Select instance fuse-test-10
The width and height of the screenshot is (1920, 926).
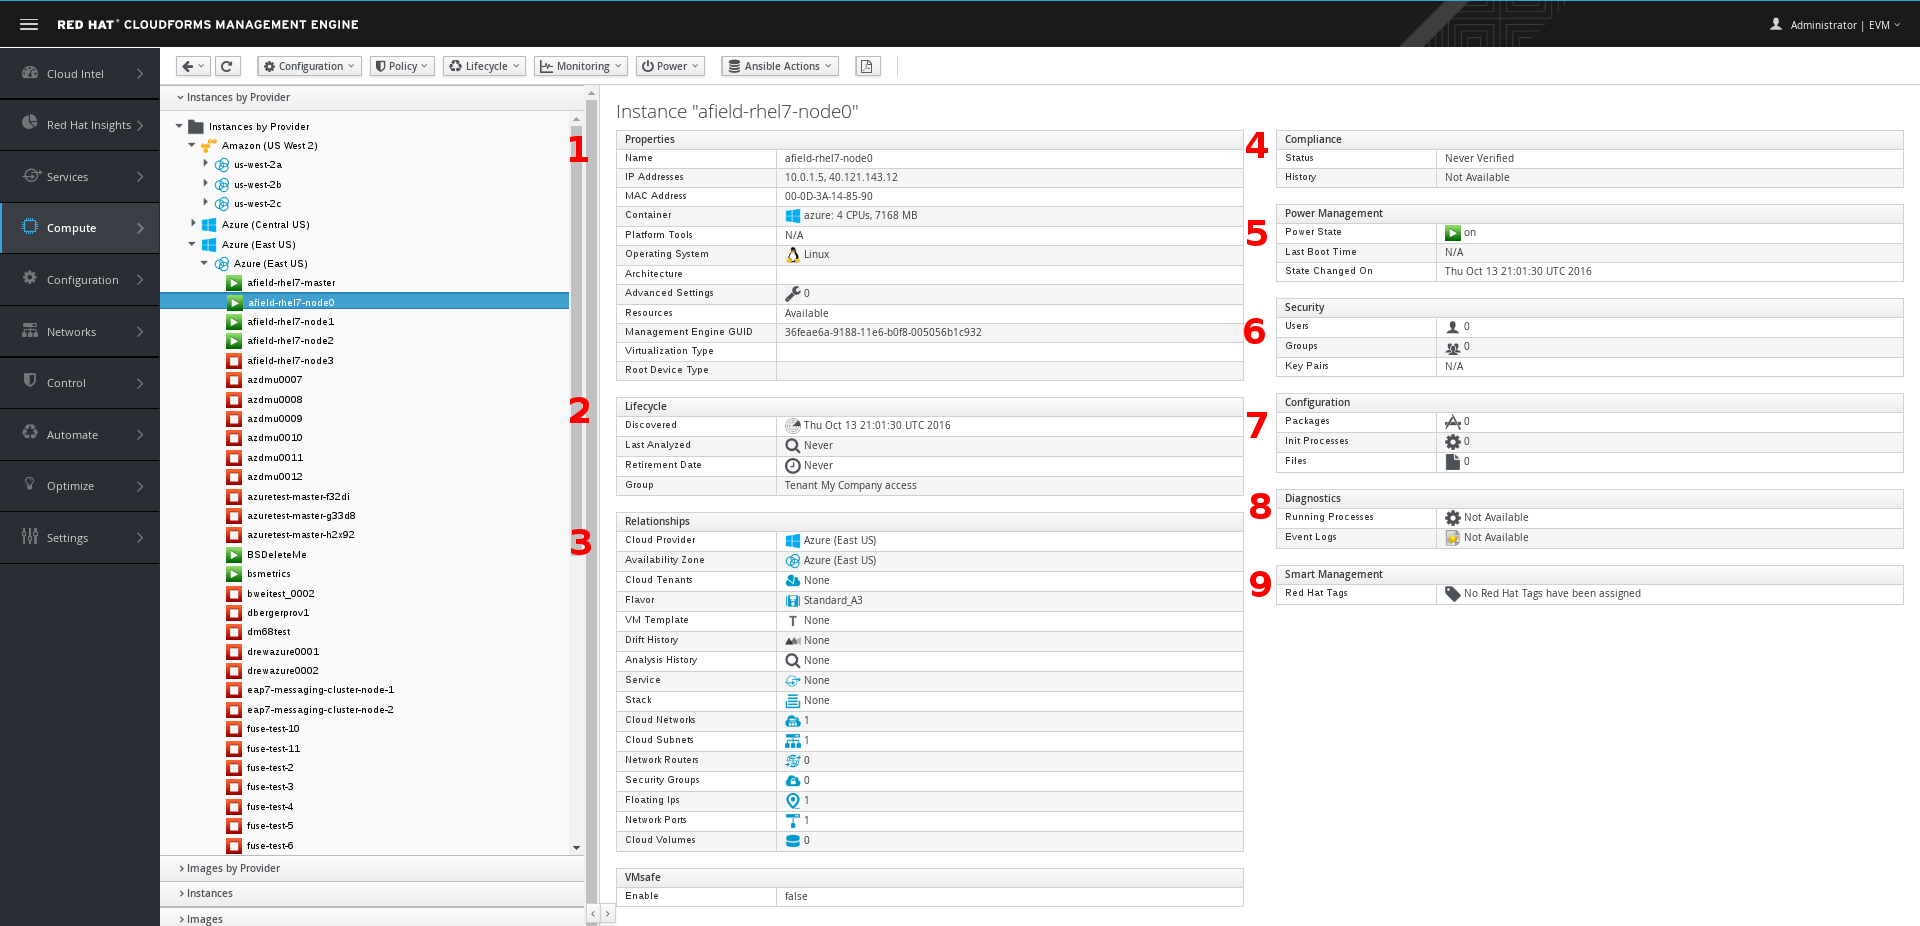[x=273, y=729]
